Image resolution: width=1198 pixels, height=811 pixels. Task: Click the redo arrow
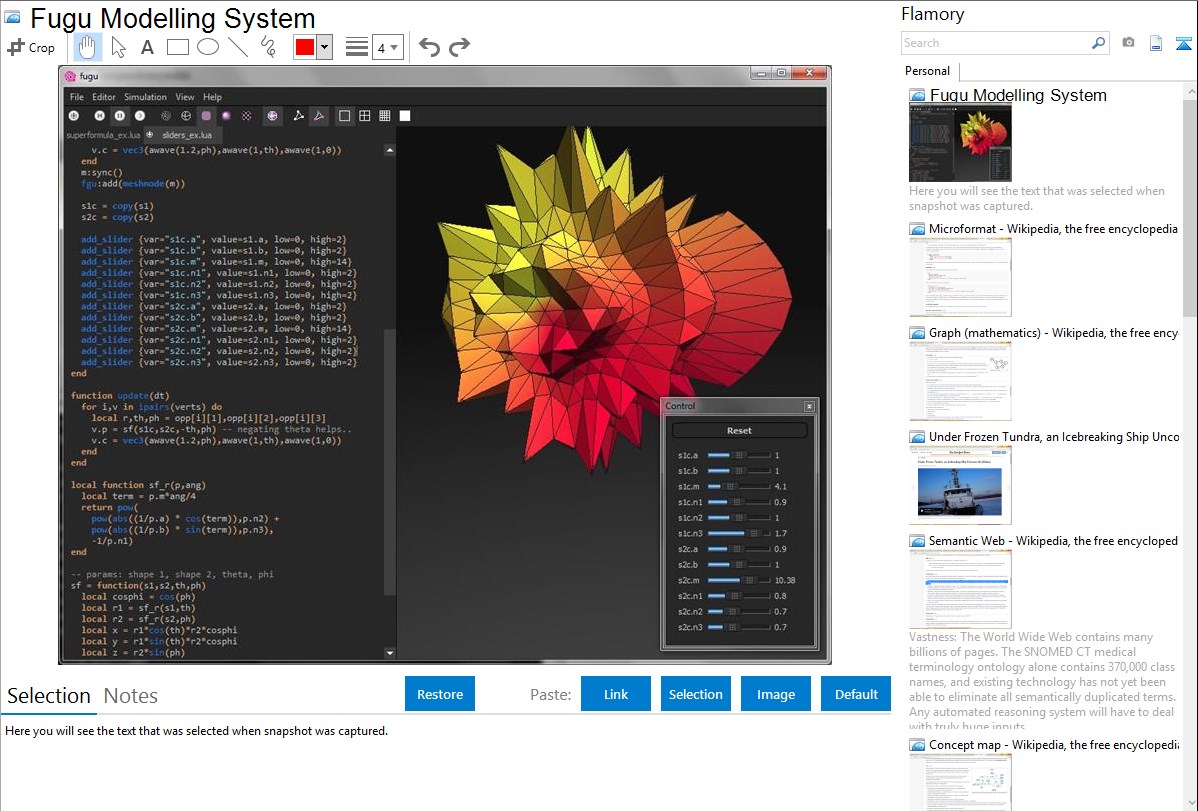coord(459,47)
